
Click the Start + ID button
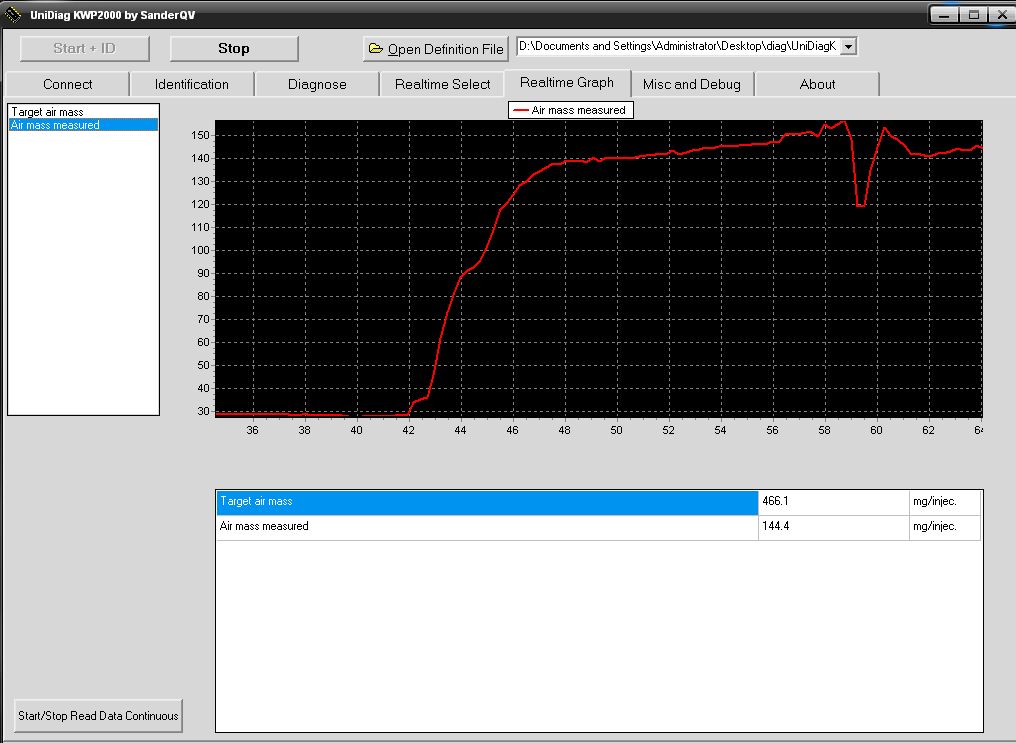click(x=84, y=48)
